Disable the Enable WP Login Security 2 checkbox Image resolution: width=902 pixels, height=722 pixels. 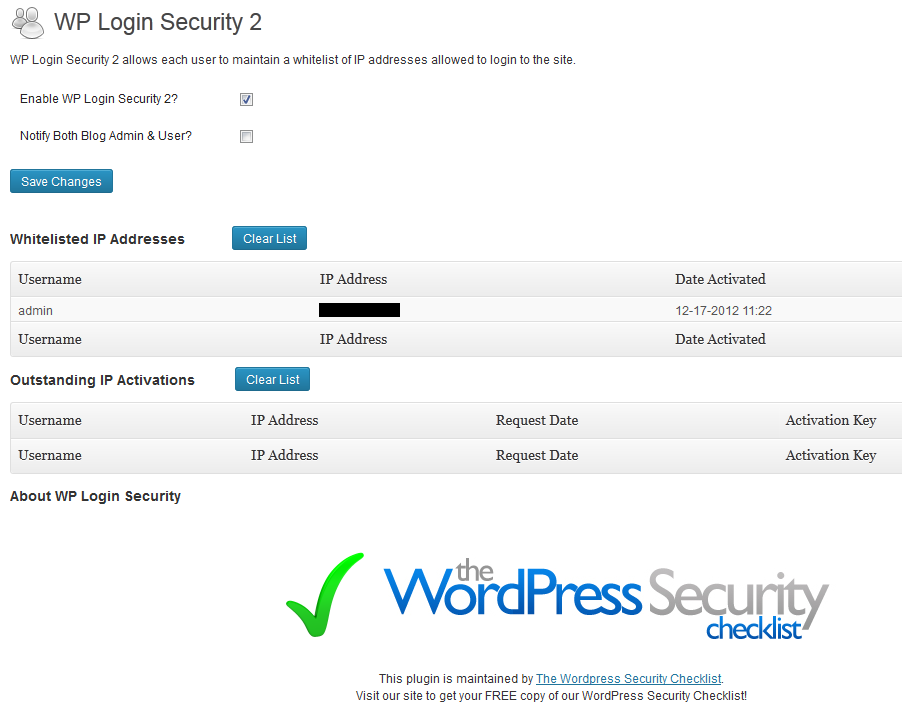tap(246, 99)
